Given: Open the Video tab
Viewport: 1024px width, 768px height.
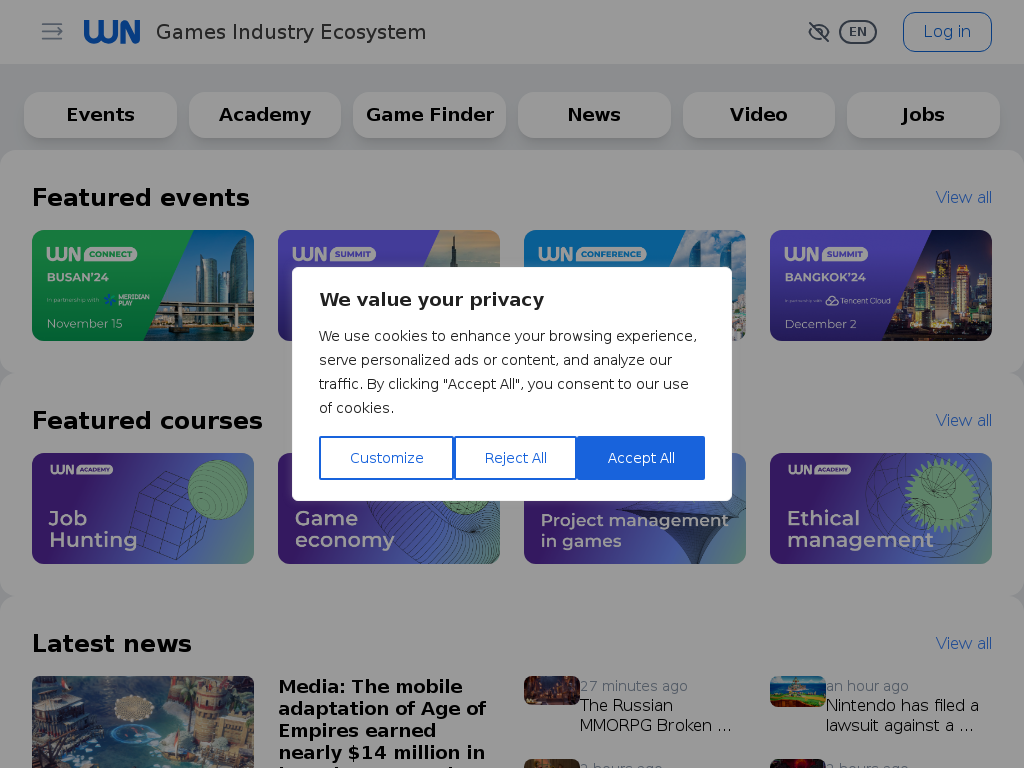Looking at the screenshot, I should [759, 114].
